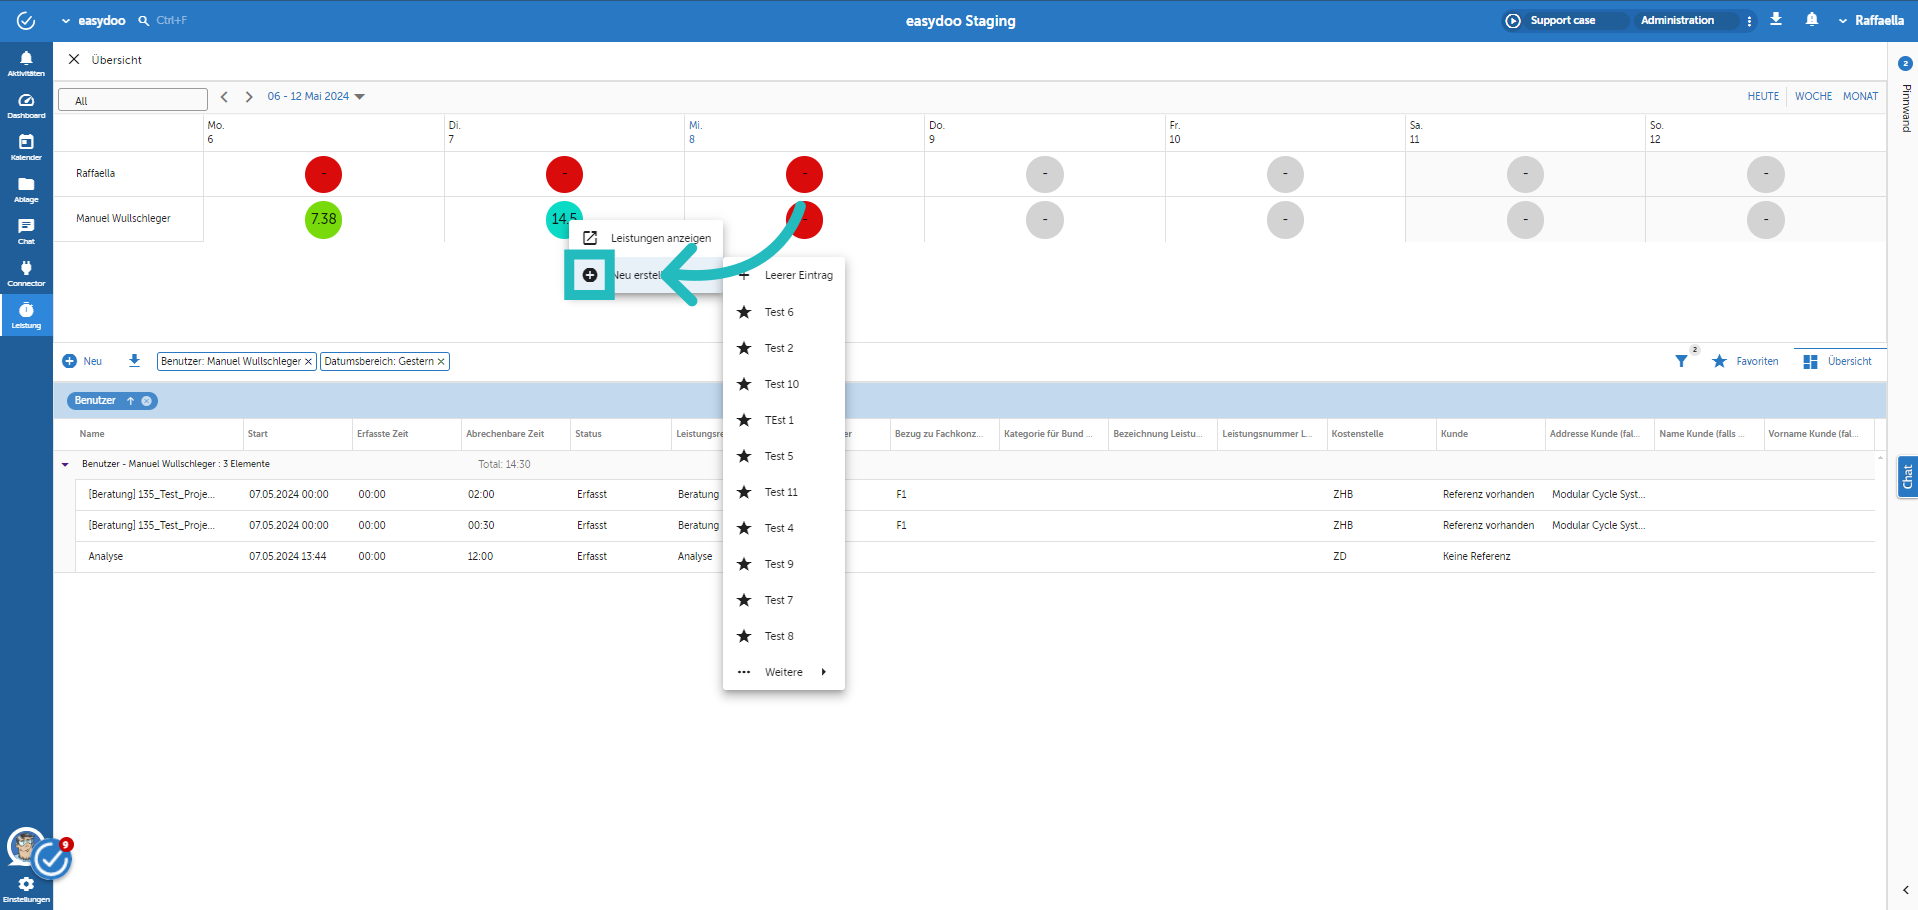1918x910 pixels.
Task: Click the Support case button
Action: 1563,20
